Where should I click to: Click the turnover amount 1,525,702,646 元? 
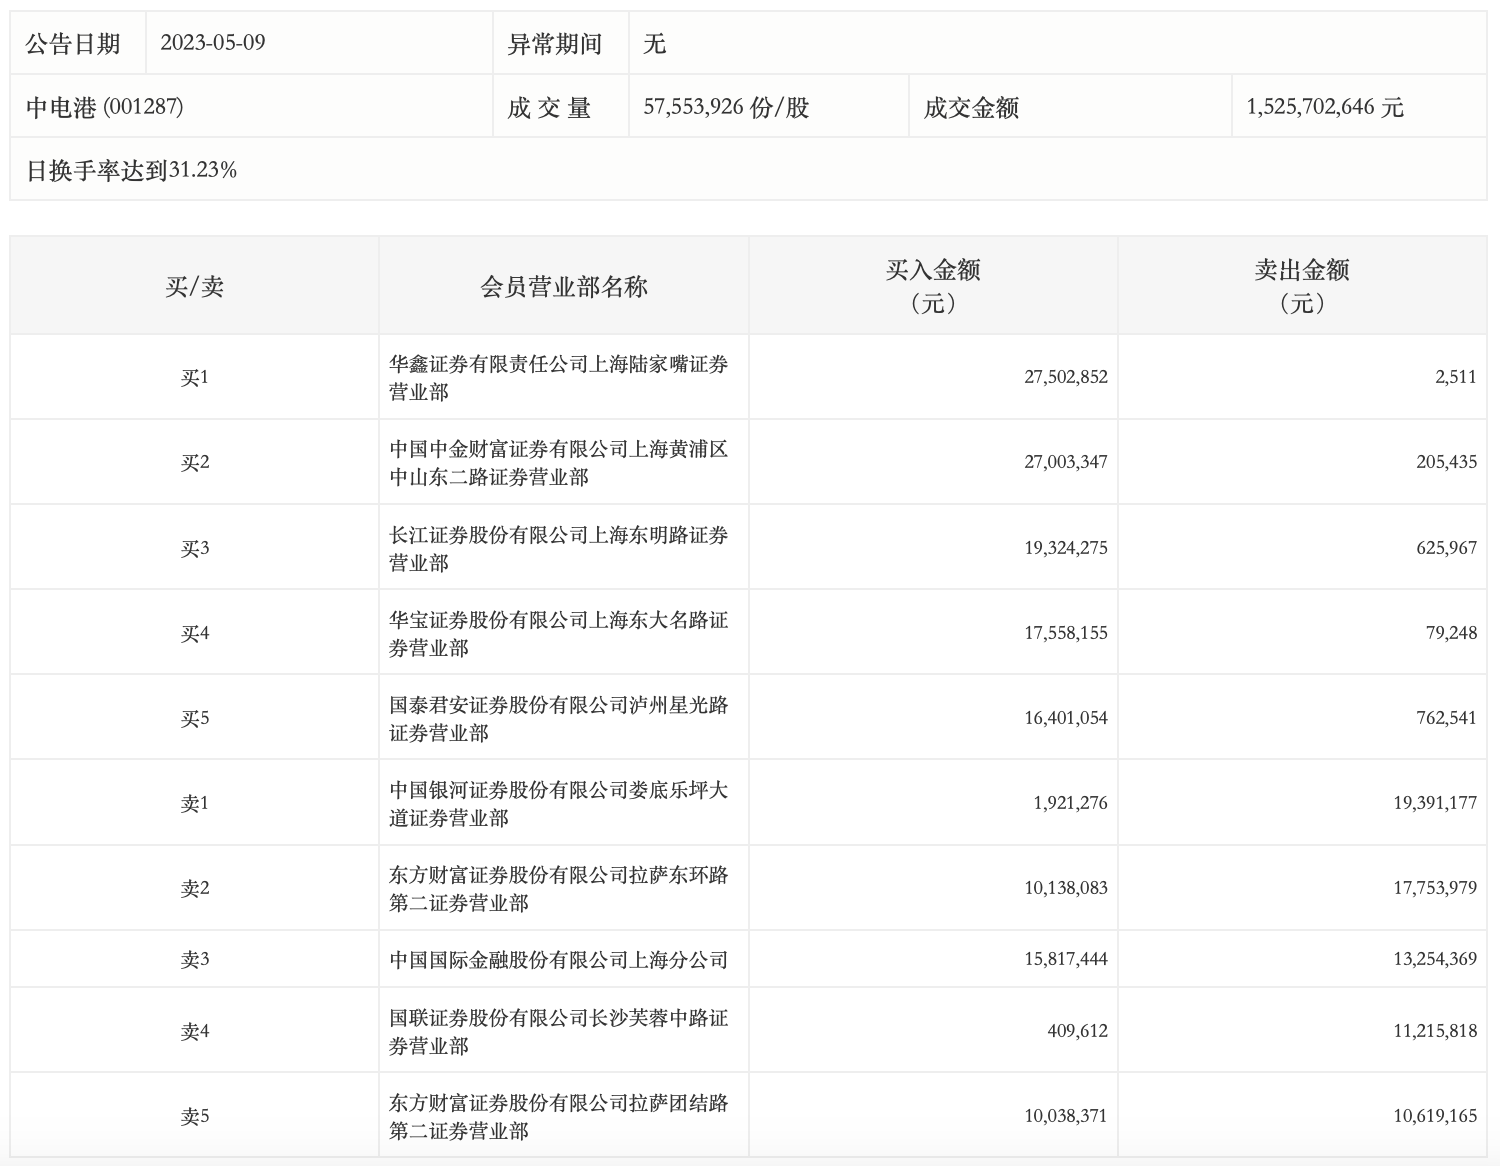coord(1325,107)
